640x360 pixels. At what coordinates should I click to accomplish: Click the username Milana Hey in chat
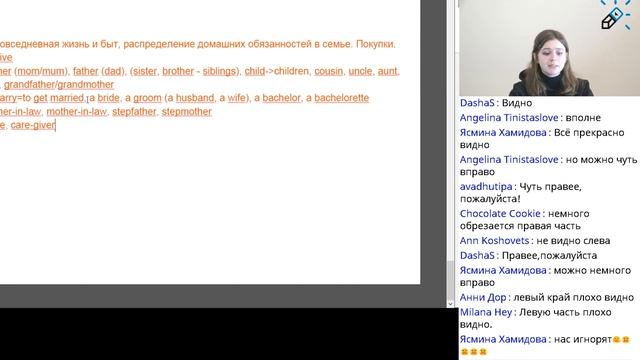(486, 312)
